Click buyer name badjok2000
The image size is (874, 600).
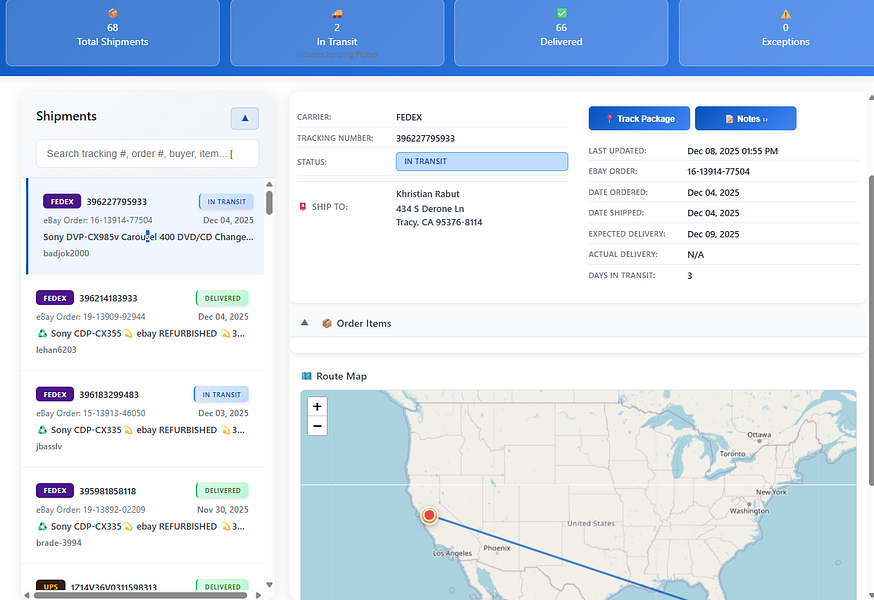[x=66, y=253]
